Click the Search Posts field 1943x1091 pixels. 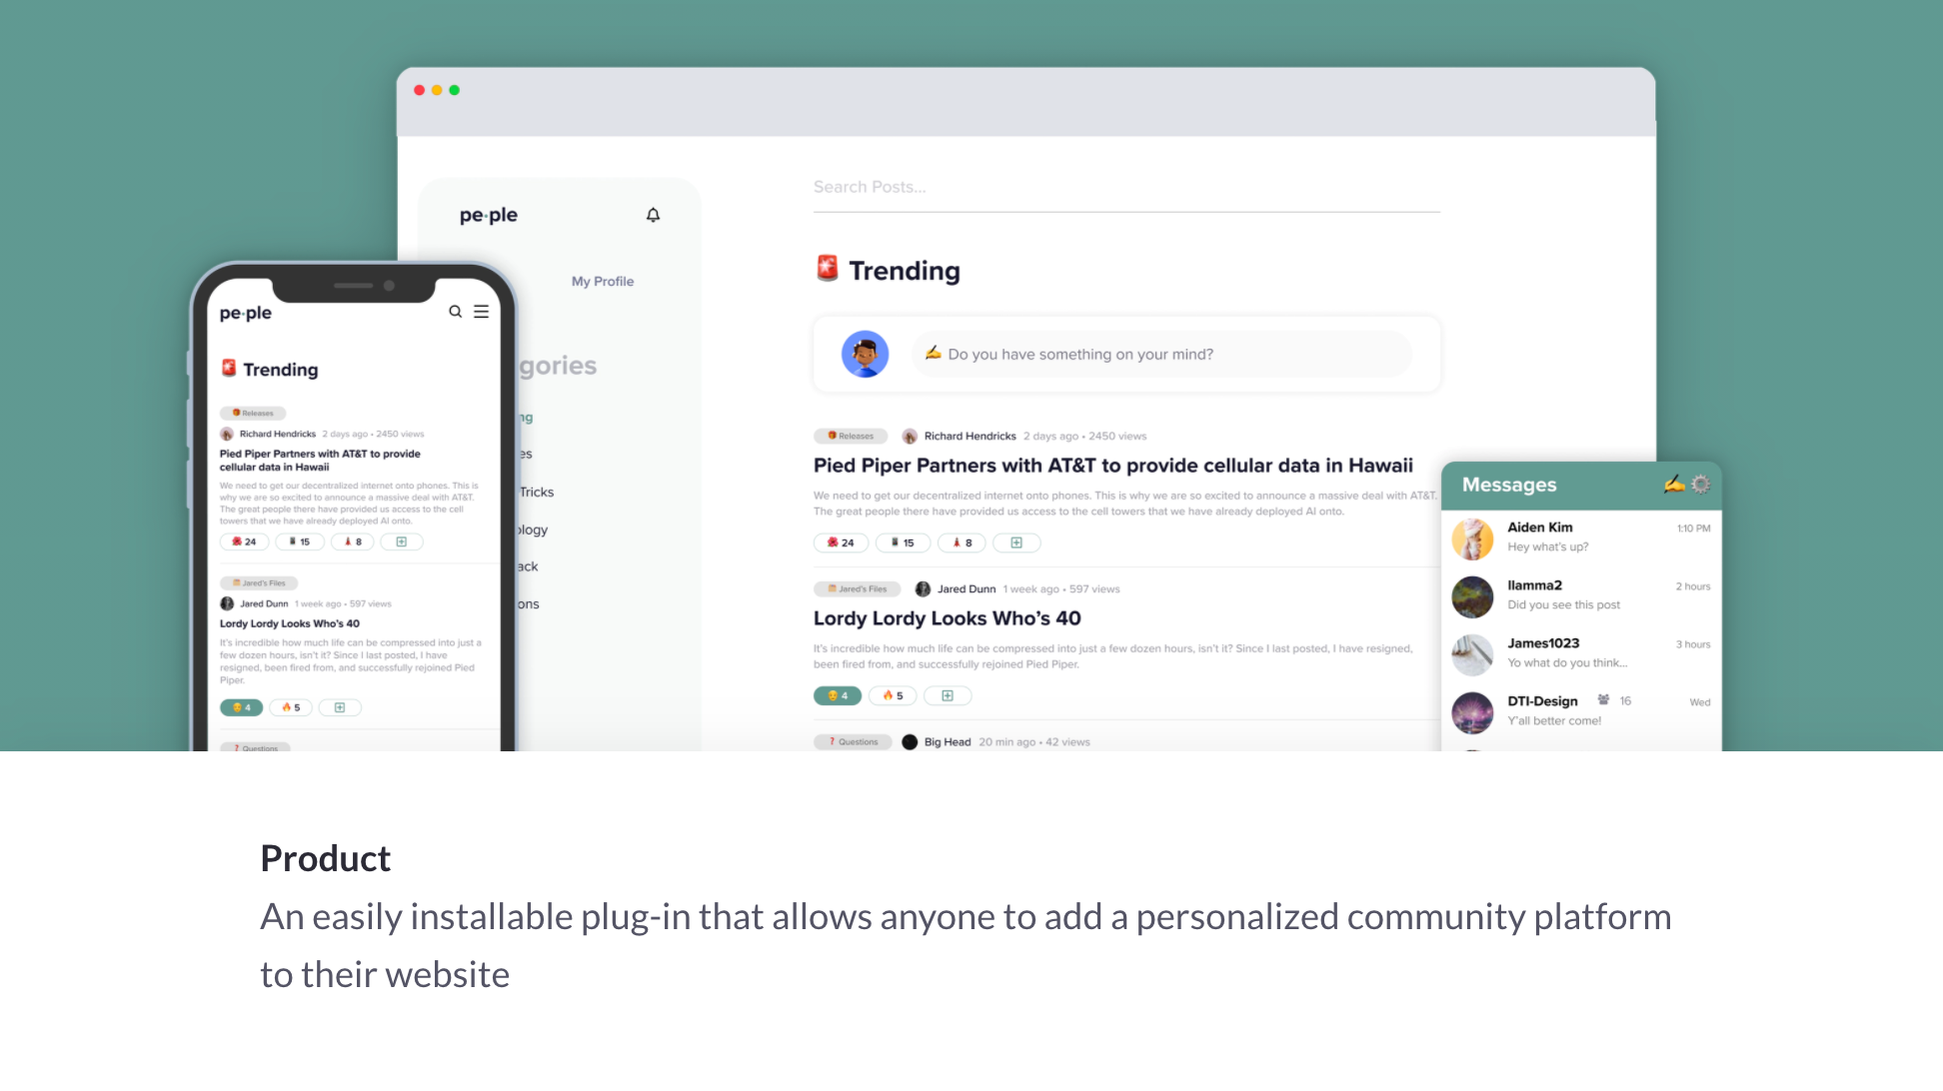coord(1126,188)
